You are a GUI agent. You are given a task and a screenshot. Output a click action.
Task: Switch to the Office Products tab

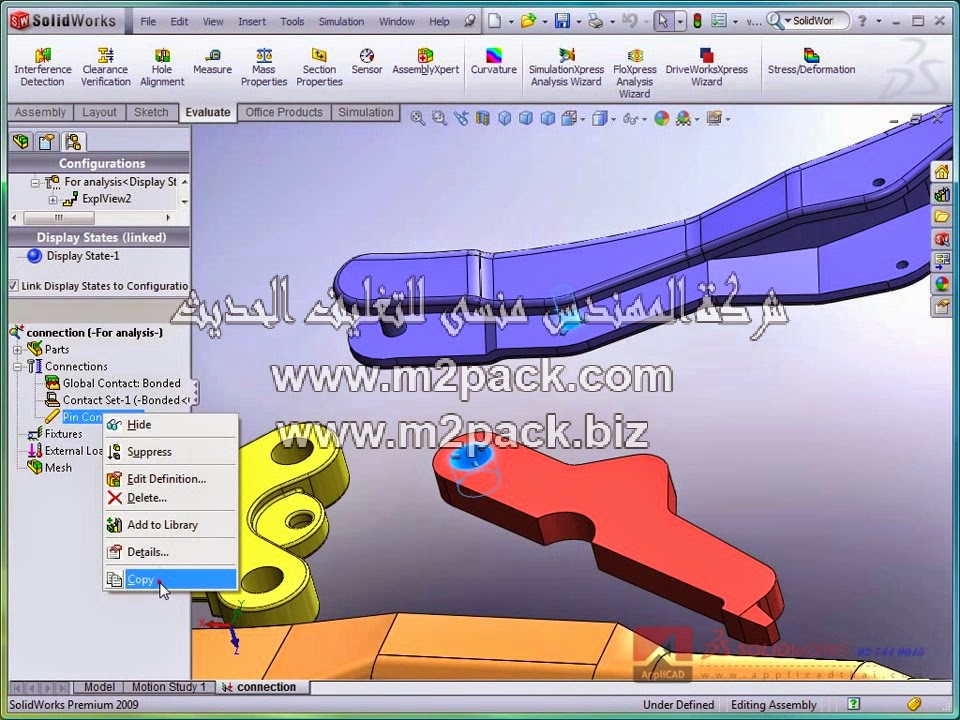pos(284,113)
